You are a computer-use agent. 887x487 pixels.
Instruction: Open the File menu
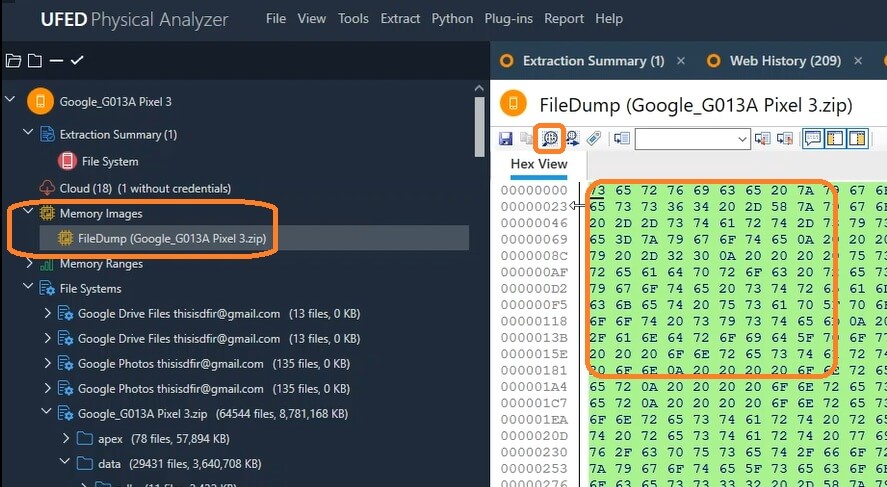click(x=275, y=19)
